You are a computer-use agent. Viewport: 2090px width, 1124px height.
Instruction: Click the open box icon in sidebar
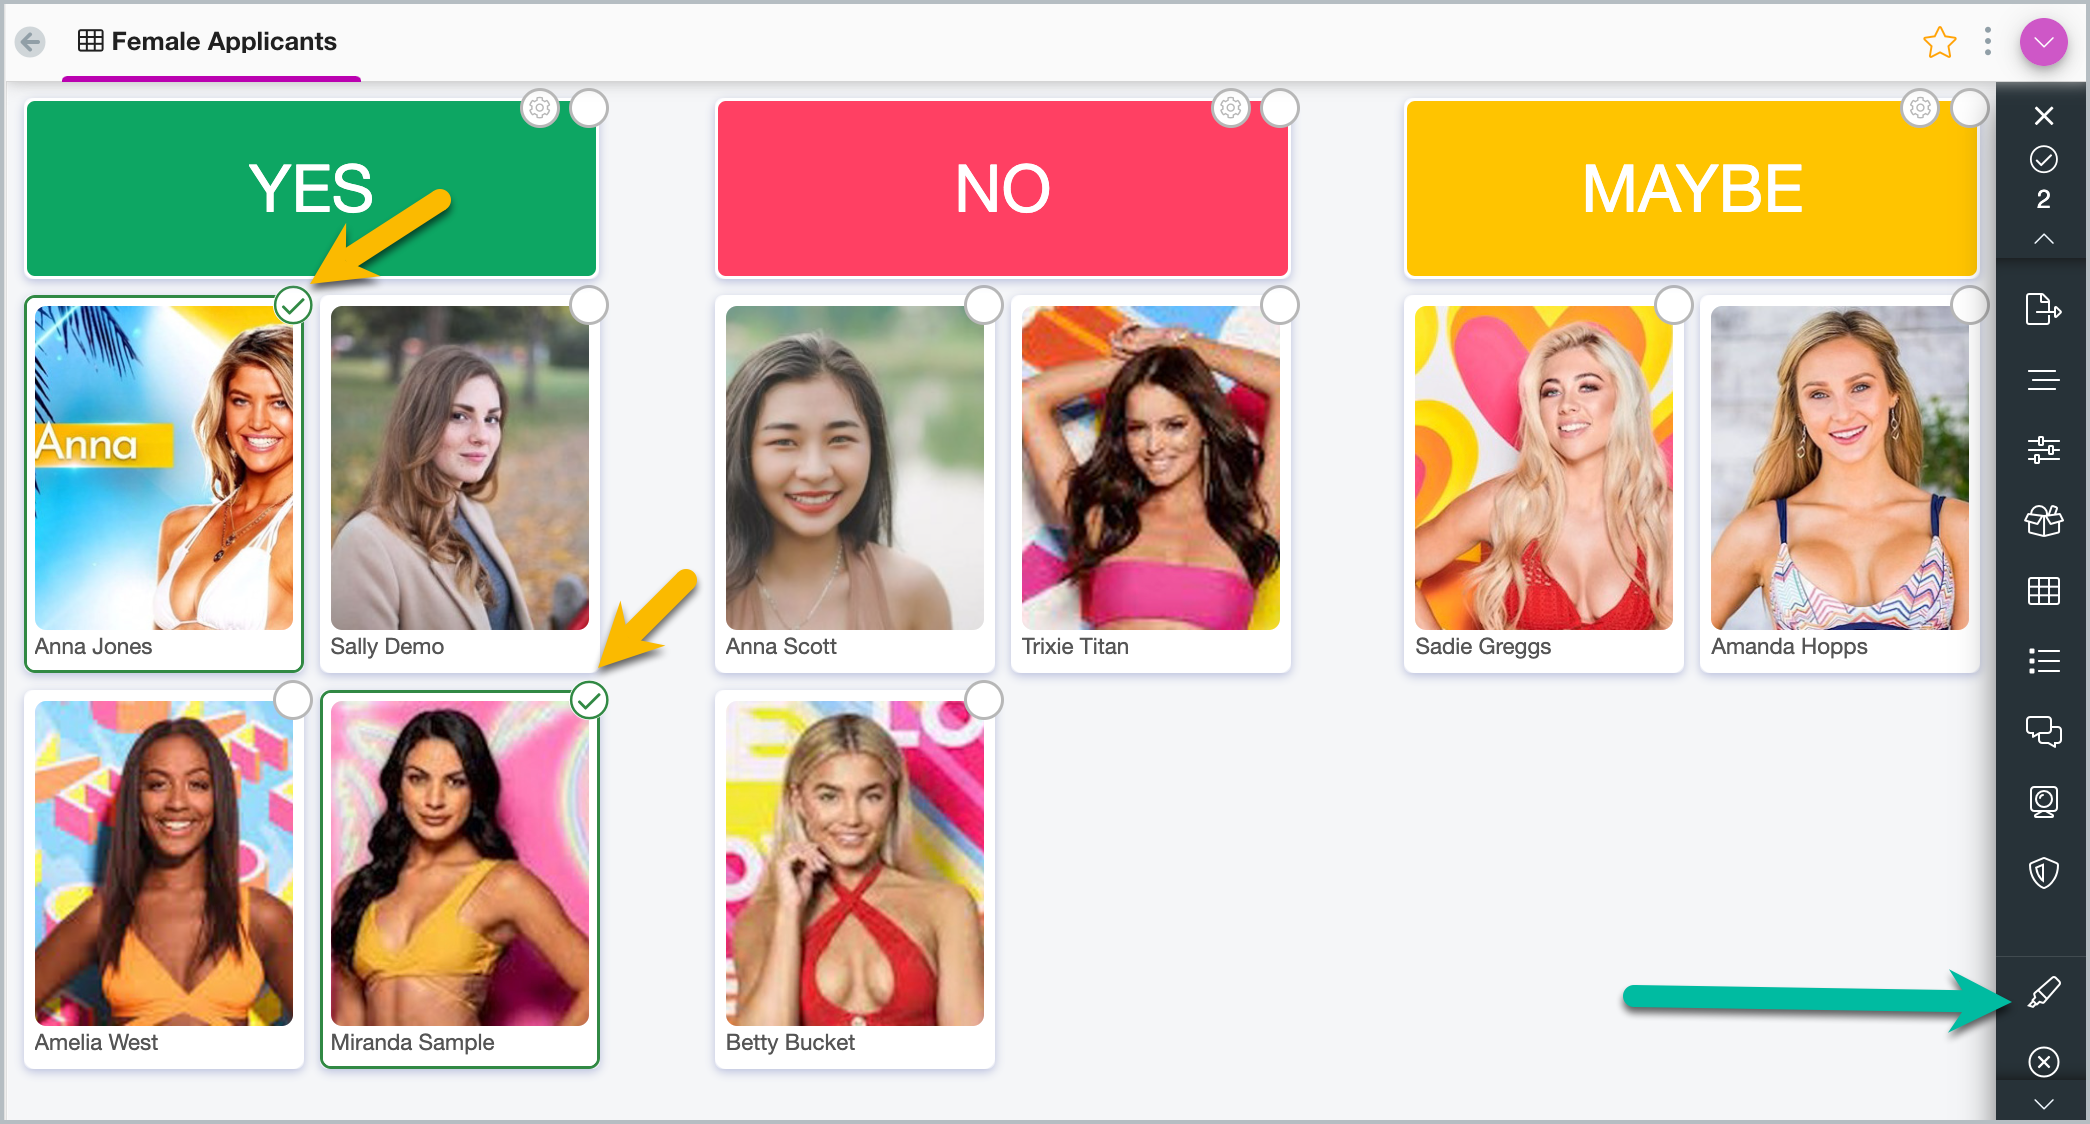click(x=2043, y=520)
